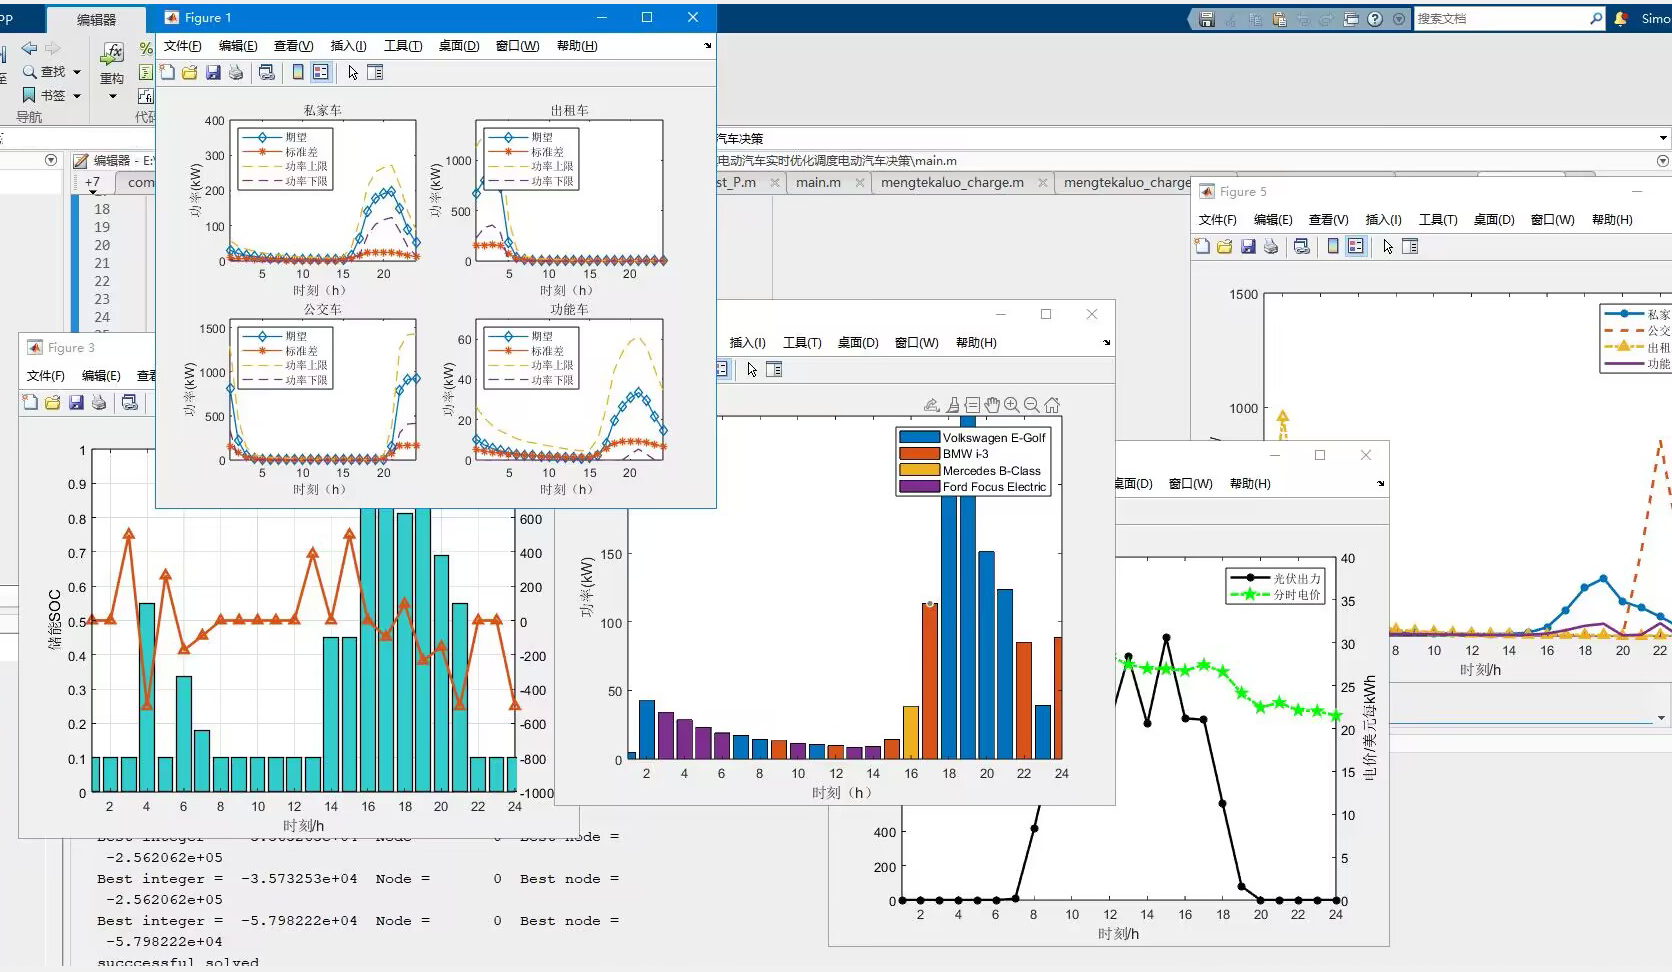
Task: Insert colorbar in Figure 1
Action: pos(298,72)
